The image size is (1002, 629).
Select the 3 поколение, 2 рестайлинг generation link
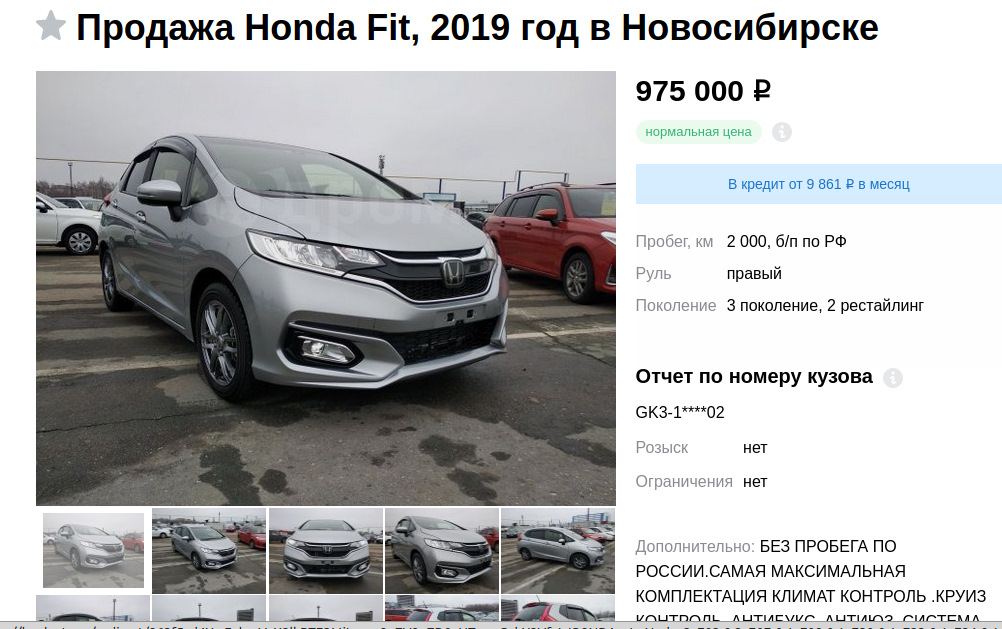[825, 306]
